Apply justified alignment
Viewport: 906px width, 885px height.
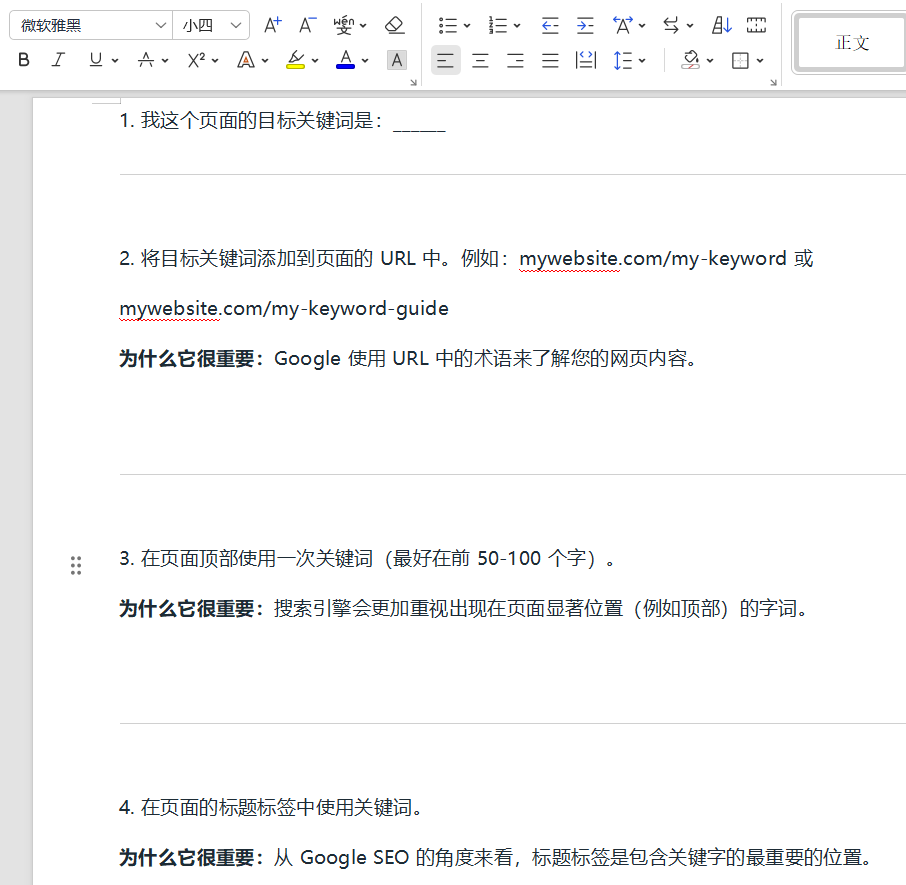(x=550, y=60)
